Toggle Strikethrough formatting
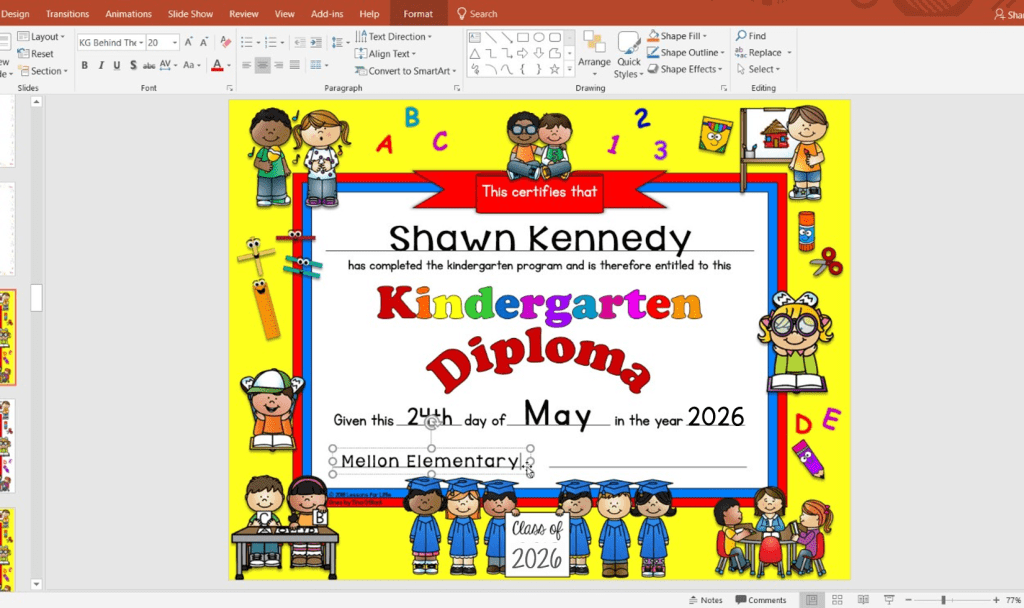The width and height of the screenshot is (1024, 608). coord(149,65)
